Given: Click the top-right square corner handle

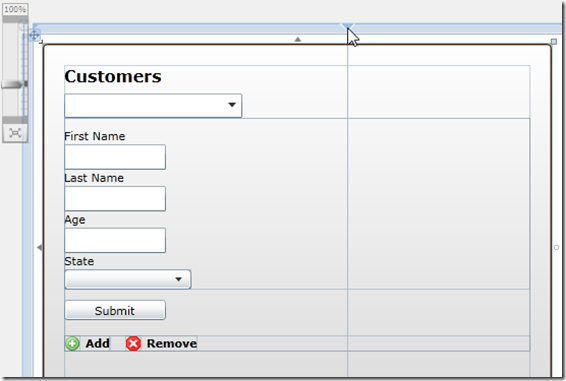Looking at the screenshot, I should (x=554, y=42).
